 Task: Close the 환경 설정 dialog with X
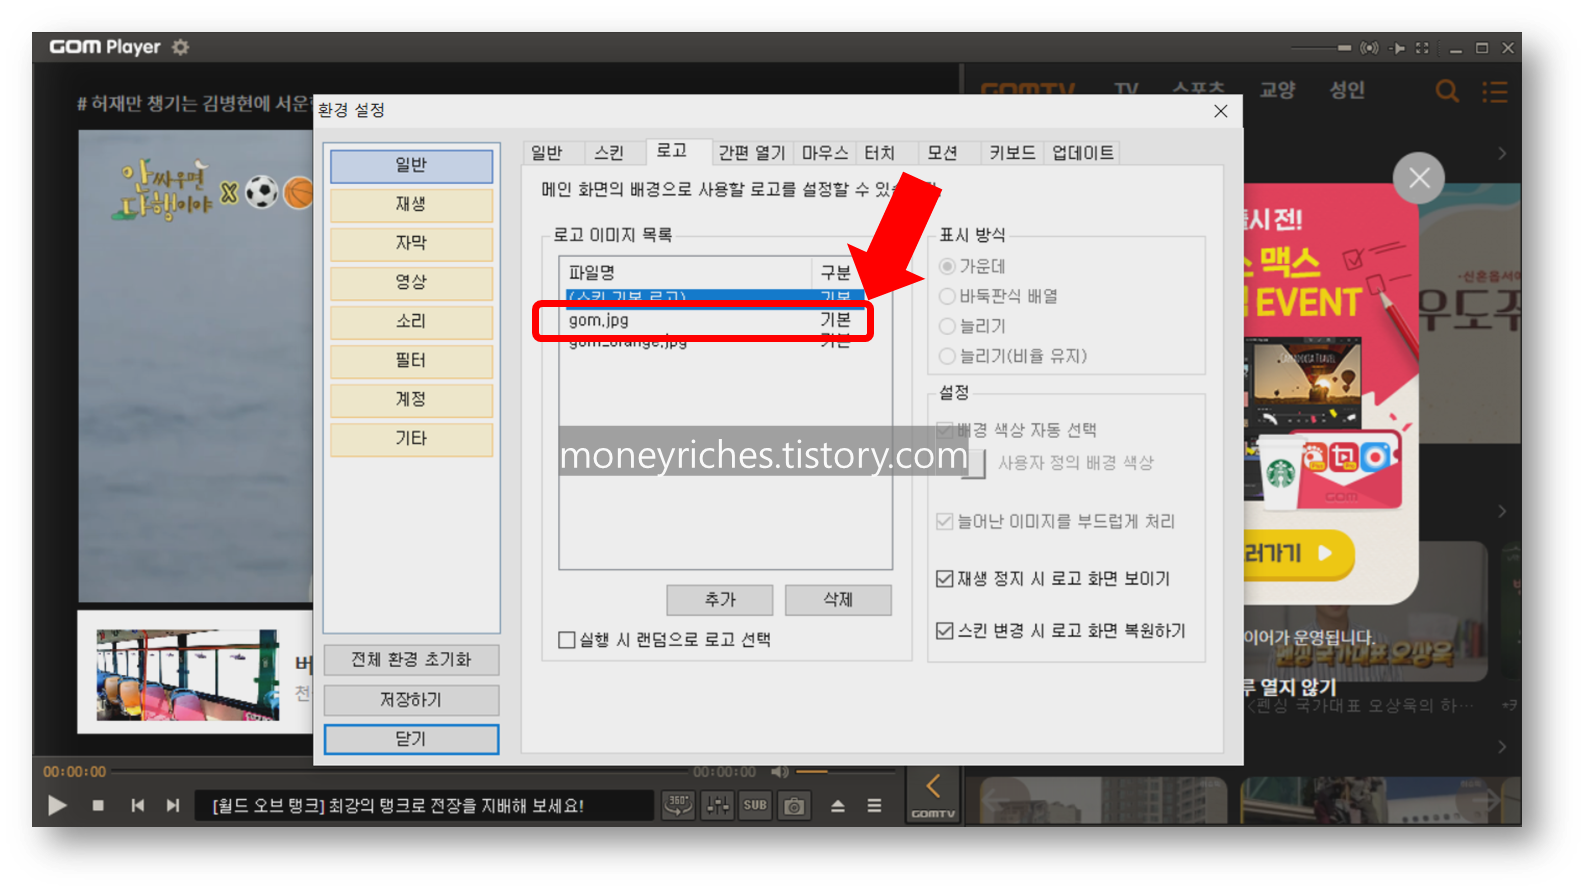(1221, 111)
